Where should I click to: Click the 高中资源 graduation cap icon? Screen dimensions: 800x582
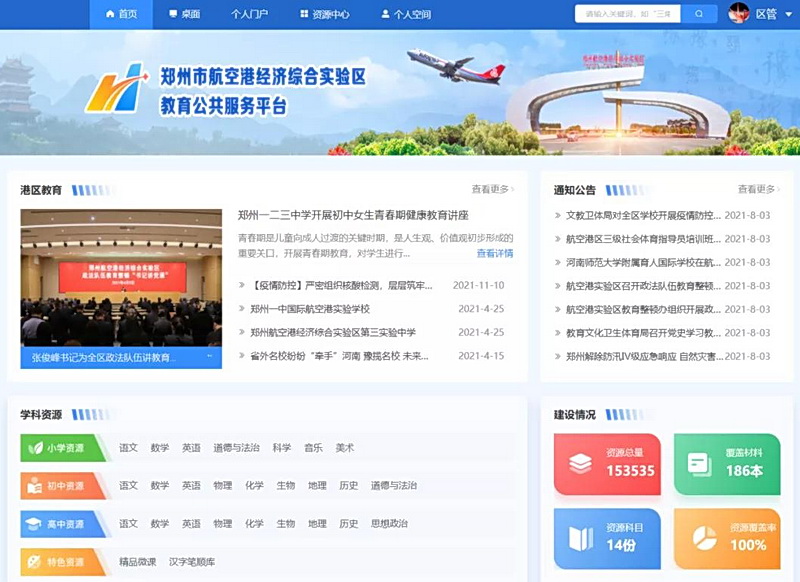[x=36, y=523]
